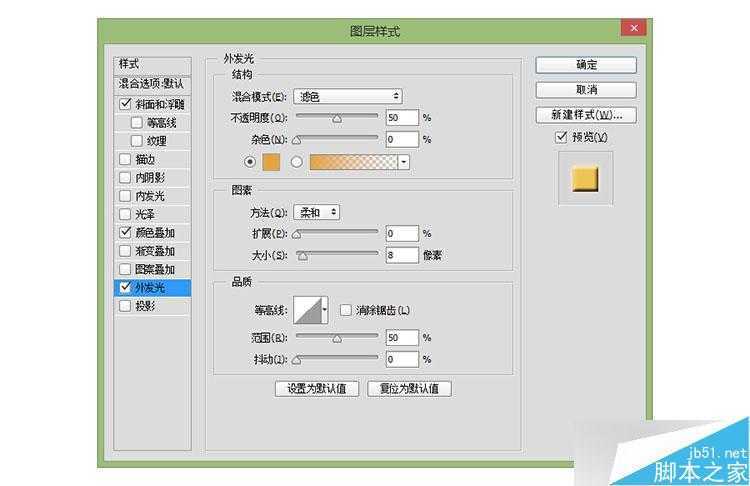750x486 pixels.
Task: Click the orange glow color swatch
Action: (271, 162)
